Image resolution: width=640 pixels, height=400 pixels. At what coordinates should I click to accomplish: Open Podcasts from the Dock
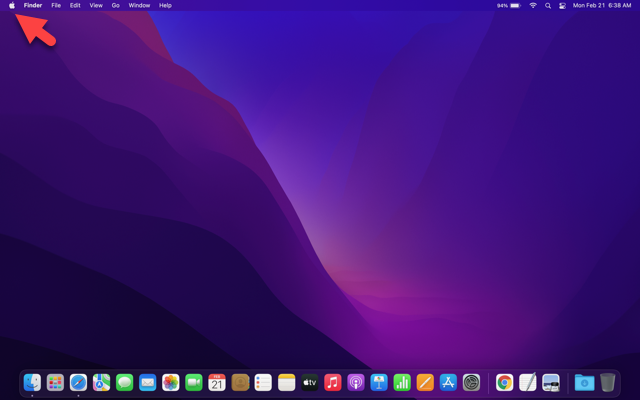pyautogui.click(x=356, y=382)
